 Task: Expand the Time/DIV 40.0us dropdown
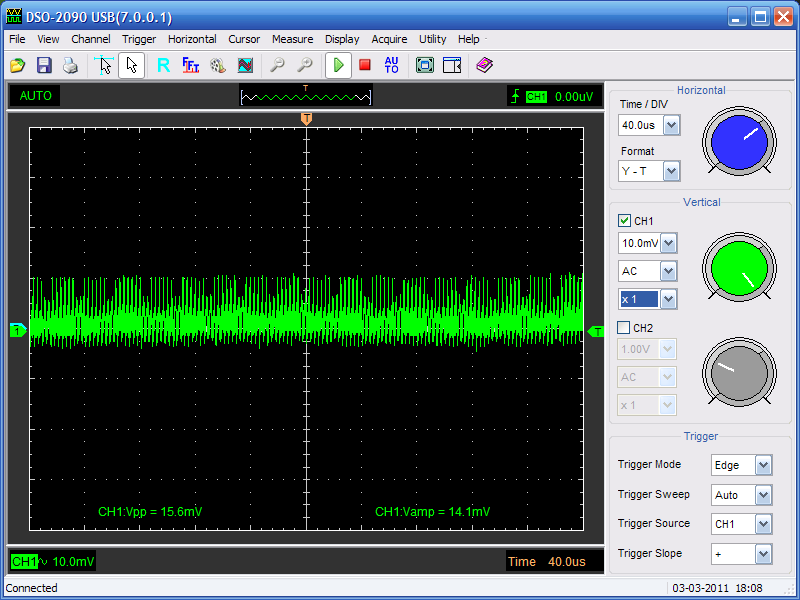pyautogui.click(x=671, y=126)
